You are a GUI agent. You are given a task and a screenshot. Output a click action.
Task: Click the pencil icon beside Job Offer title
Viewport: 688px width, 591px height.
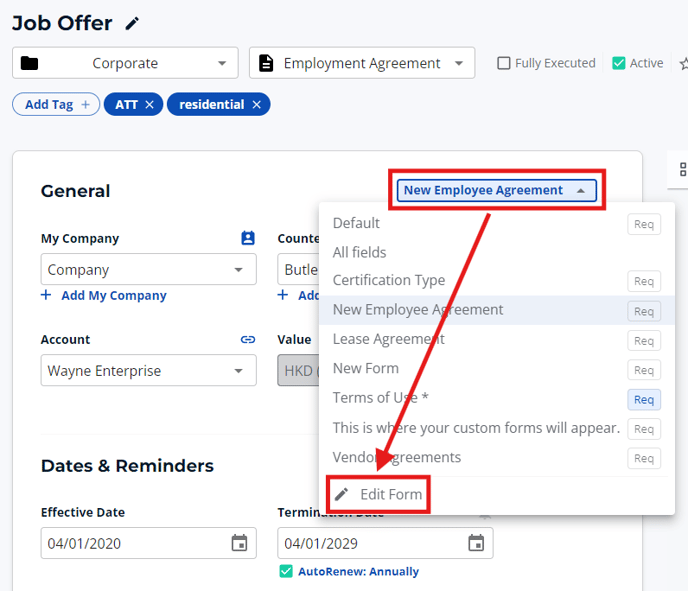point(133,24)
